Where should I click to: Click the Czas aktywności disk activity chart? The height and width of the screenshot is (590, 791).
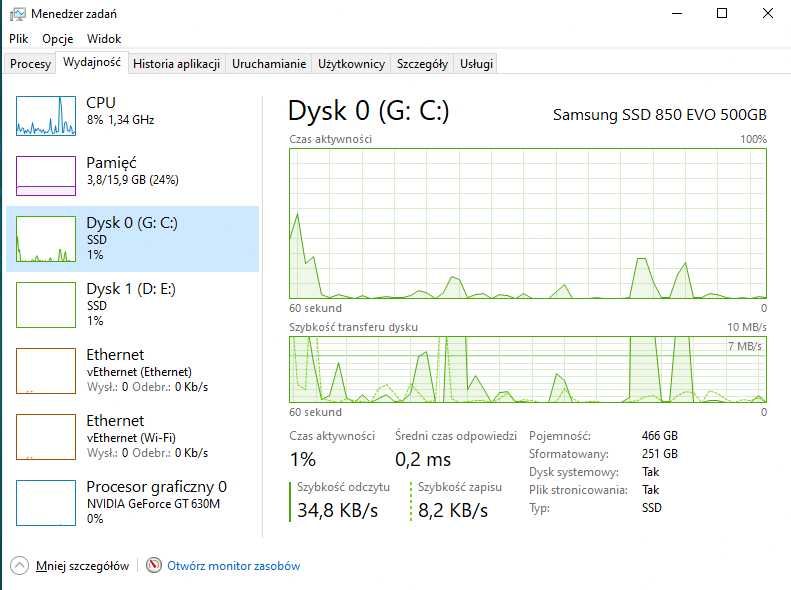(528, 224)
